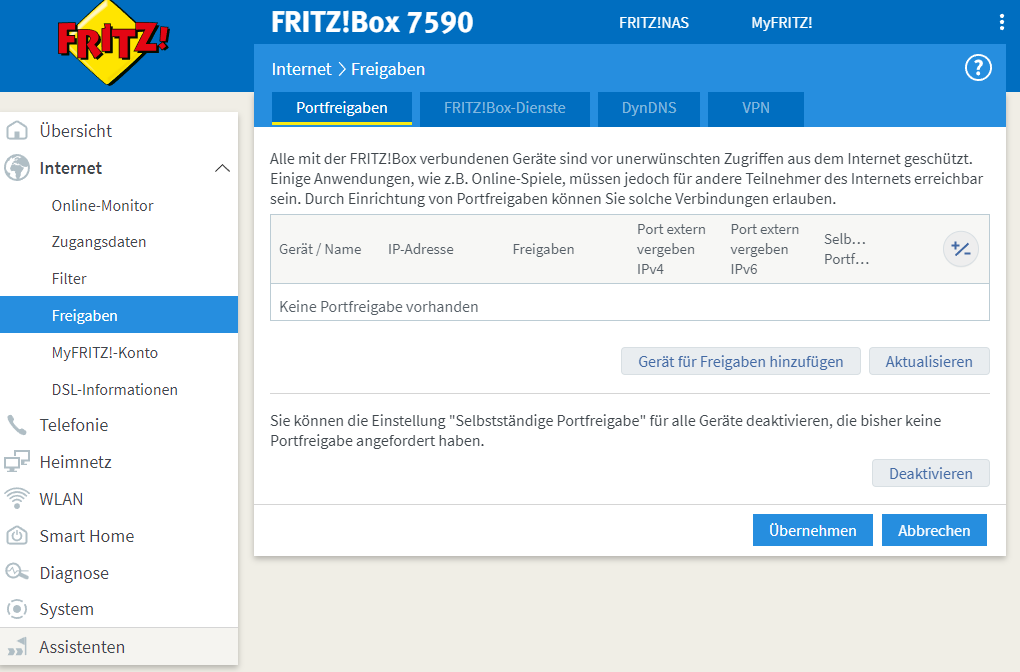The height and width of the screenshot is (672, 1020).
Task: Open MyFRITZ! in the header
Action: point(782,23)
